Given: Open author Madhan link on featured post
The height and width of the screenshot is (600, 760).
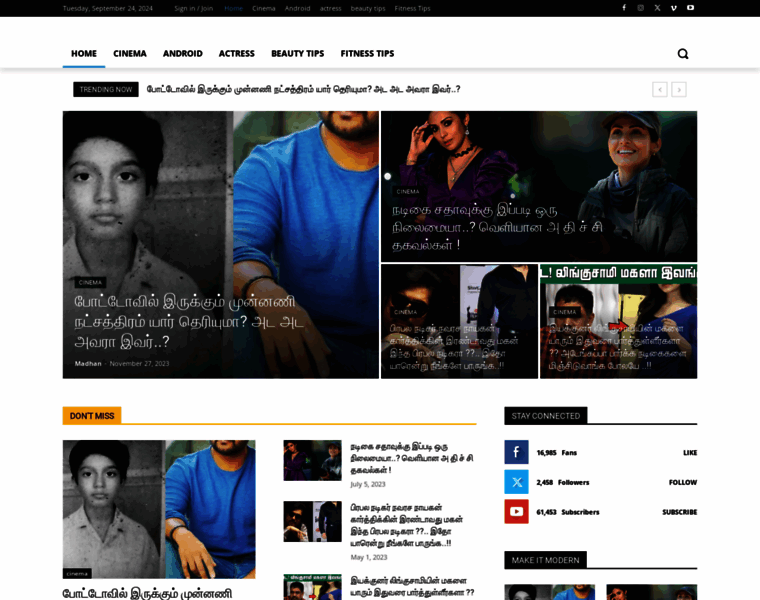Looking at the screenshot, I should pyautogui.click(x=88, y=363).
